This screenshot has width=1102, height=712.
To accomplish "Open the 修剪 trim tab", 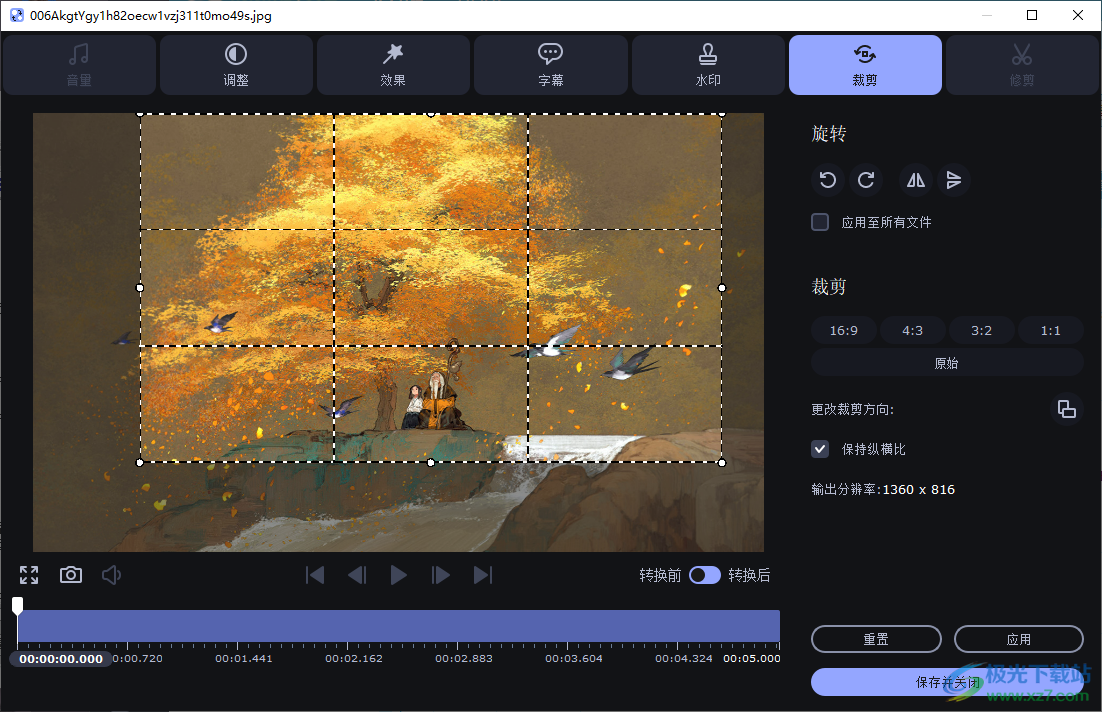I will 1022,65.
